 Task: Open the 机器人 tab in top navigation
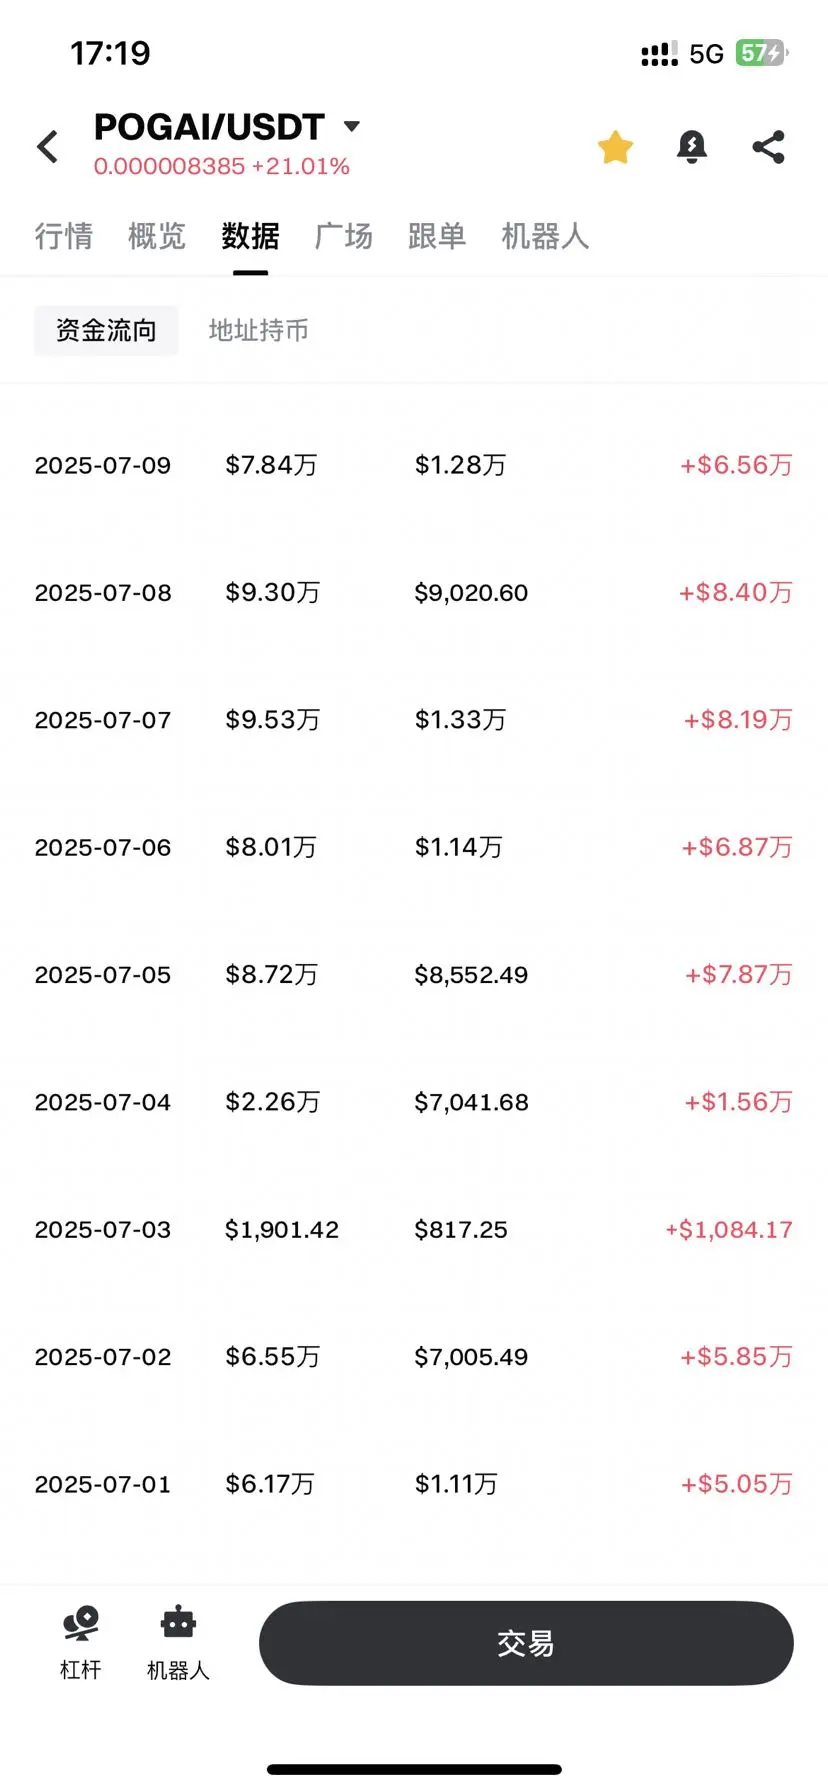[x=545, y=236]
